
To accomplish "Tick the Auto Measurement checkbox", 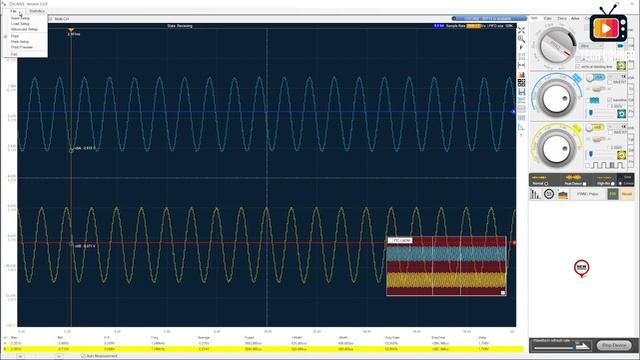I will [83, 356].
